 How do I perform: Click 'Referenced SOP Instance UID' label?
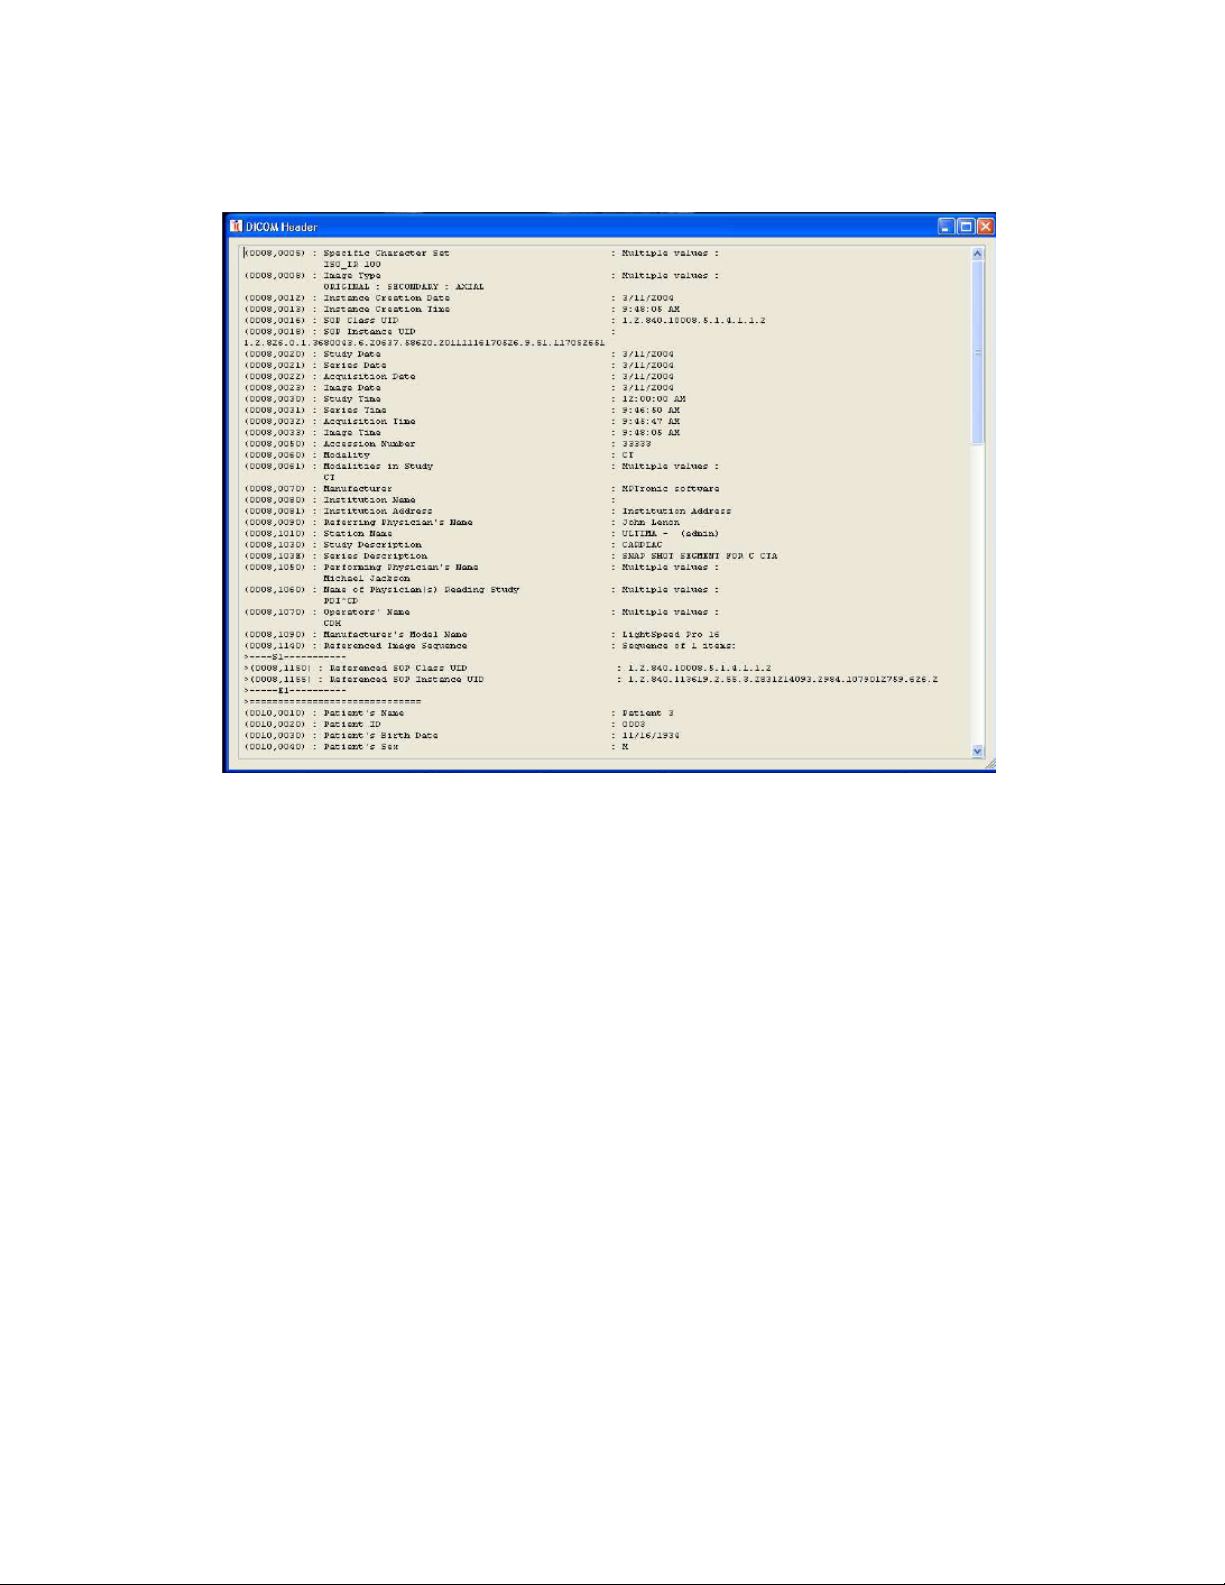[x=406, y=679]
